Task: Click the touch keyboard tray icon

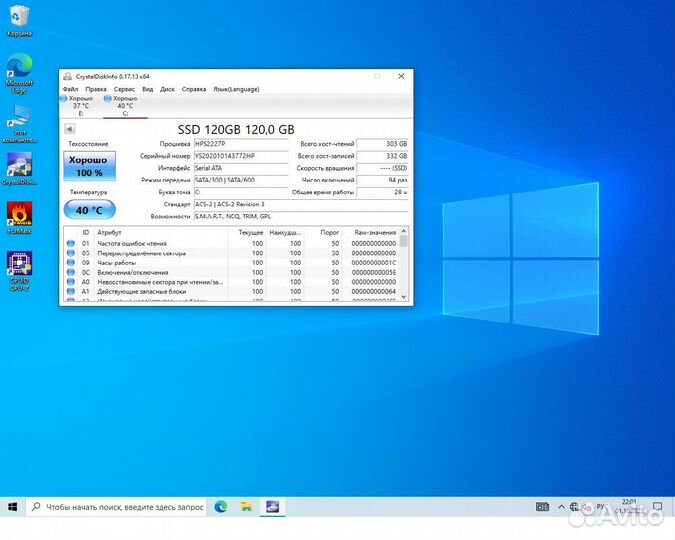Action: click(x=542, y=507)
